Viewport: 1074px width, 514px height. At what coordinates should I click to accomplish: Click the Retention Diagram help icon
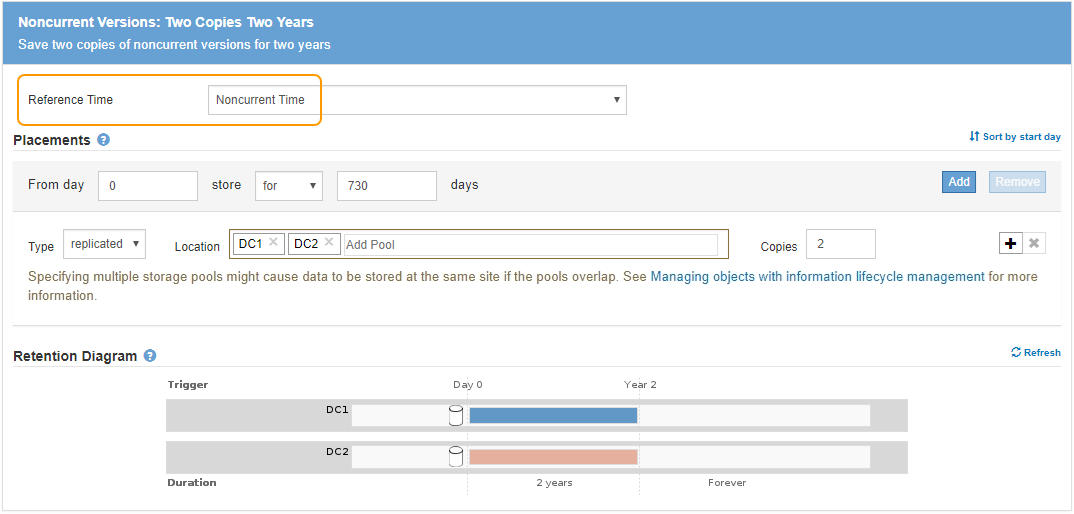click(x=150, y=356)
